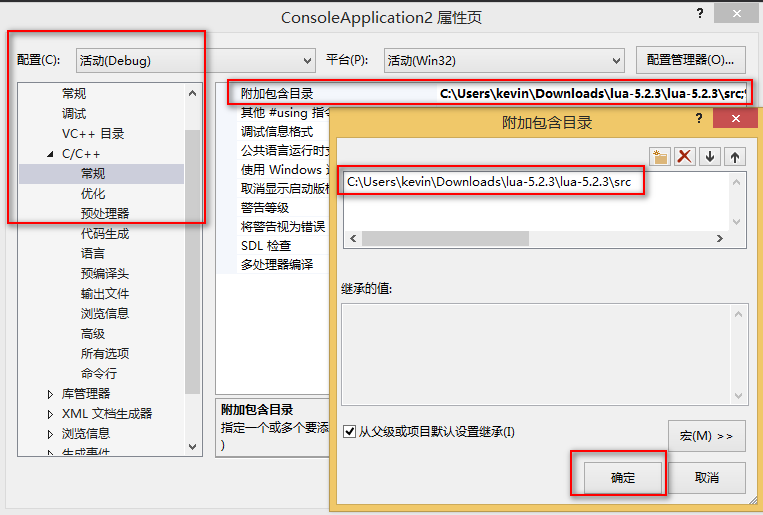
Task: Expand the XML 文档生成器 node
Action: click(50, 414)
